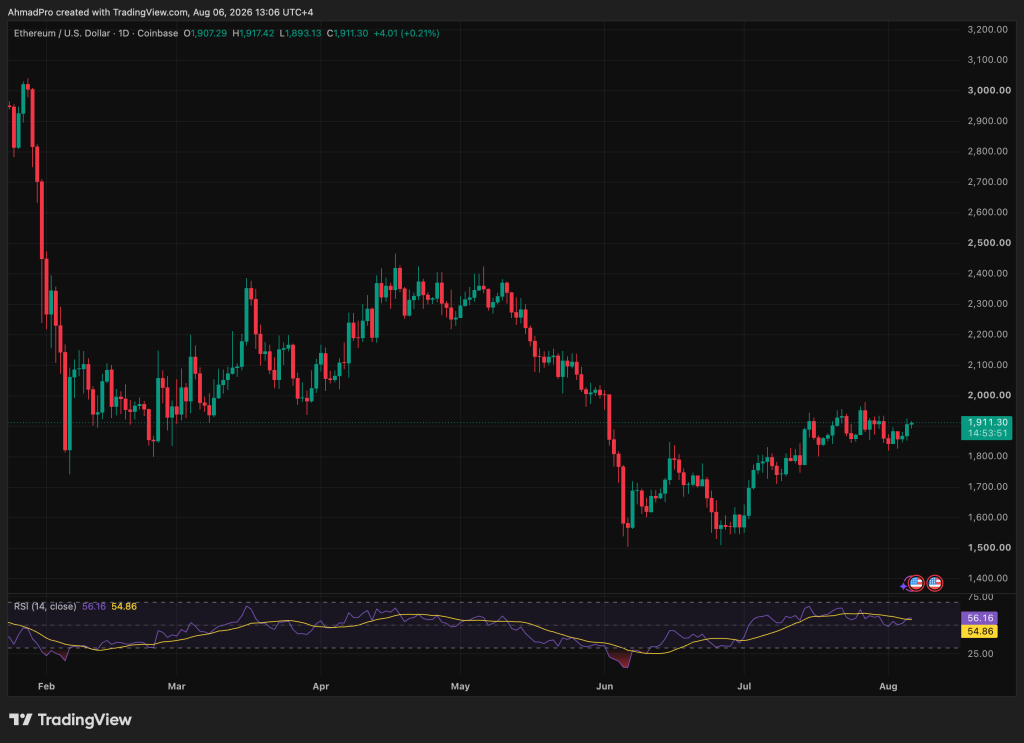Click the green 1,911.30 current price tag
1024x743 pixels.
(987, 422)
